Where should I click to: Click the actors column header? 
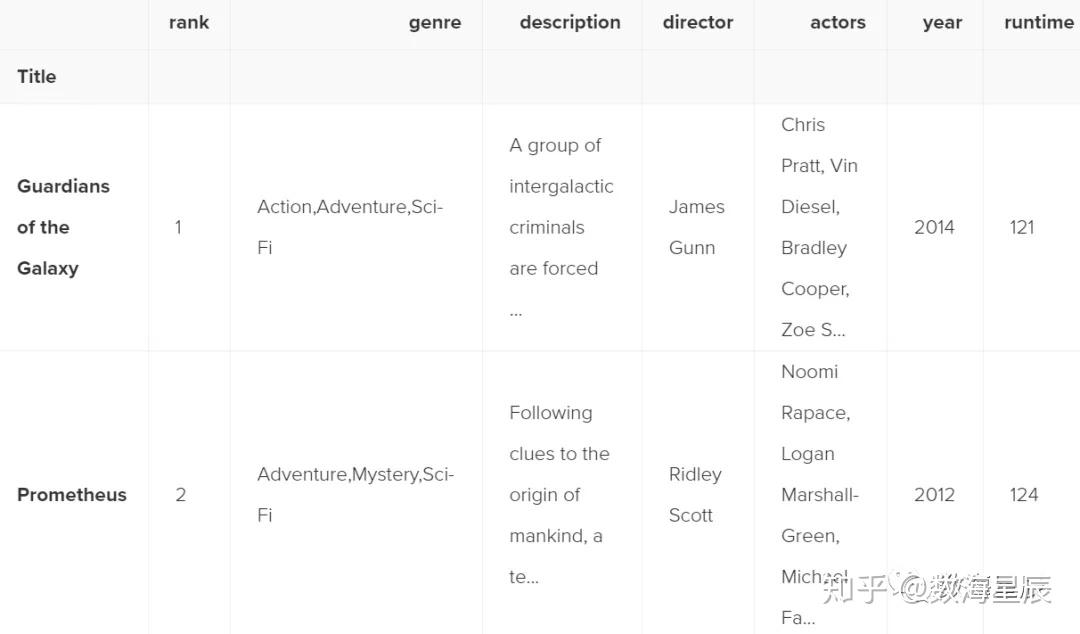838,23
